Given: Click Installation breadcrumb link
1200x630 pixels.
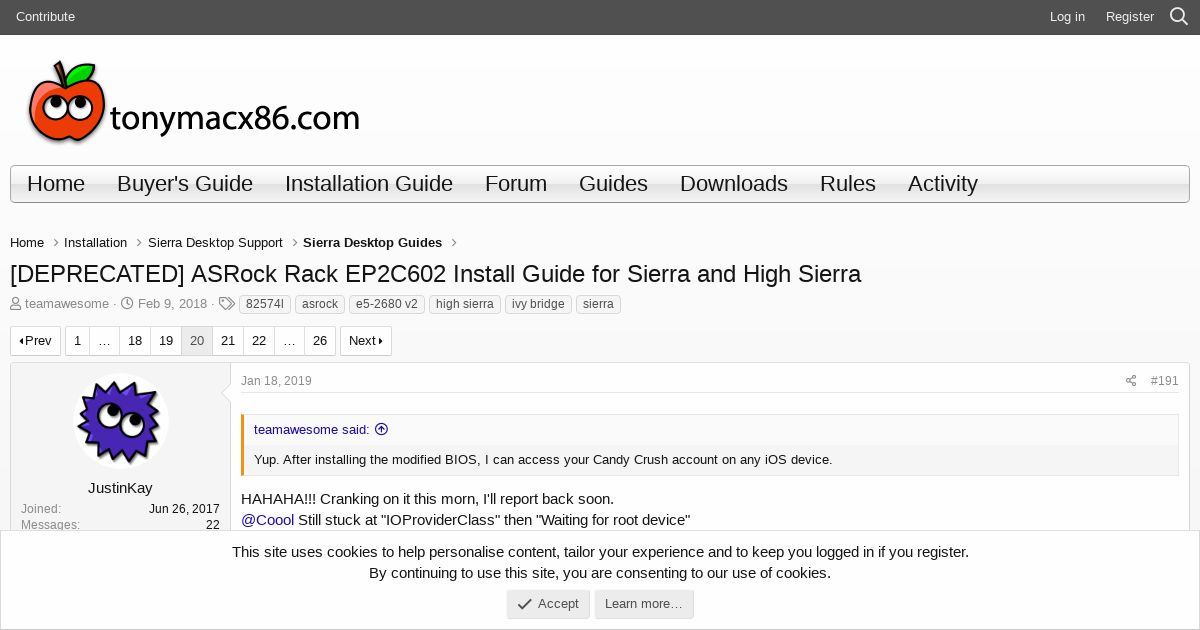Looking at the screenshot, I should click(x=95, y=243).
